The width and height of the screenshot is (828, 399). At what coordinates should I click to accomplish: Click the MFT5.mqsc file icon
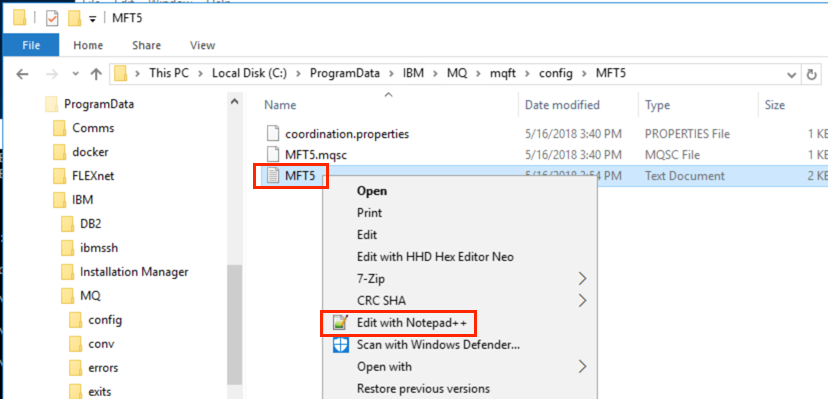(272, 155)
